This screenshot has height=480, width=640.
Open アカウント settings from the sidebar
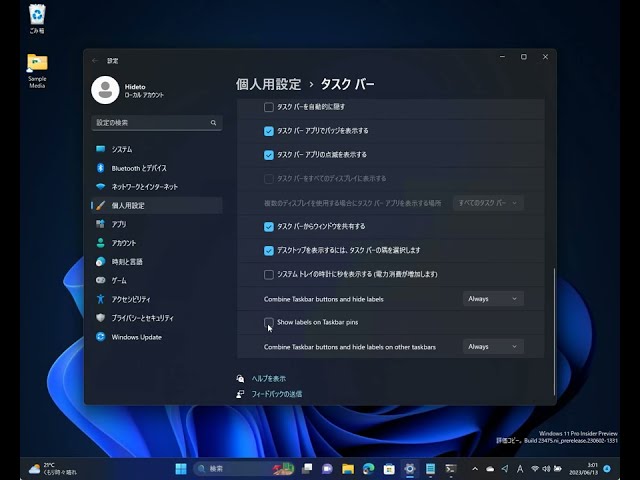pyautogui.click(x=124, y=243)
